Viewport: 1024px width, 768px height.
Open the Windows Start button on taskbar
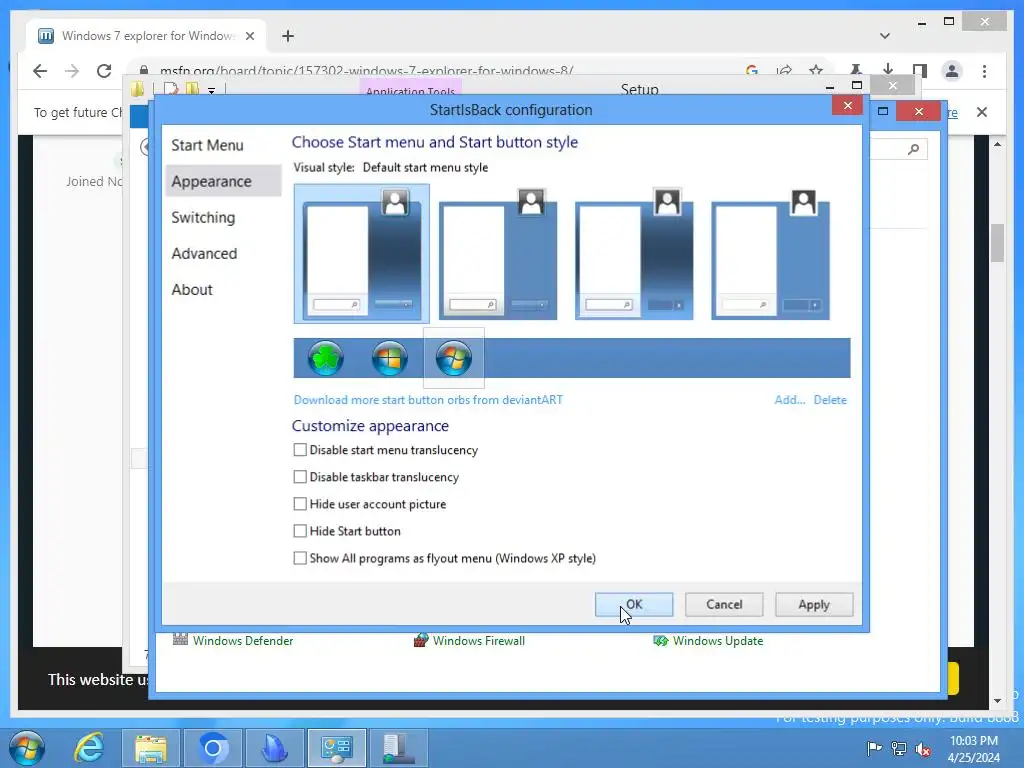(x=27, y=748)
